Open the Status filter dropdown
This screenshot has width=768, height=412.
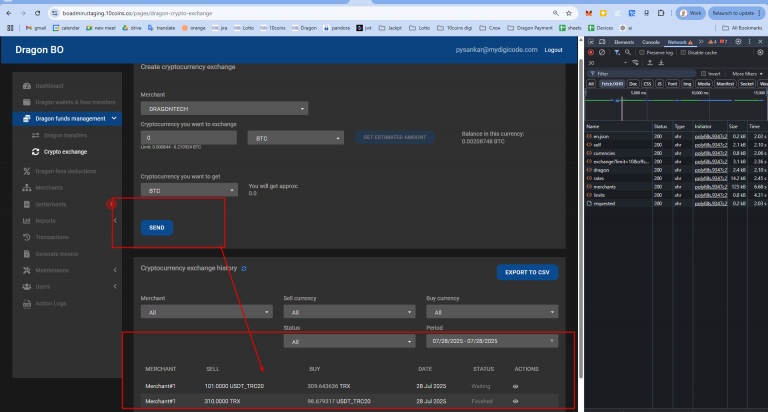click(349, 341)
